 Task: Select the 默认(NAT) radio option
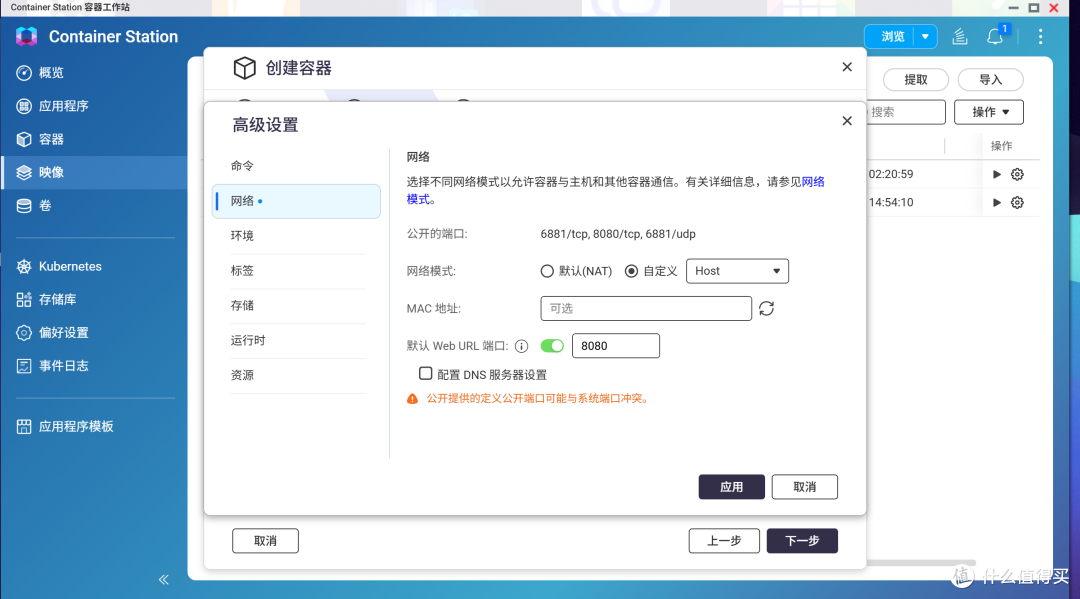point(547,271)
